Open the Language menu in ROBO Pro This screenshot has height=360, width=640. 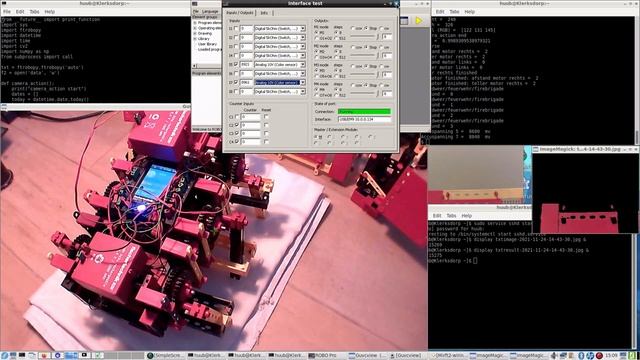[x=210, y=11]
